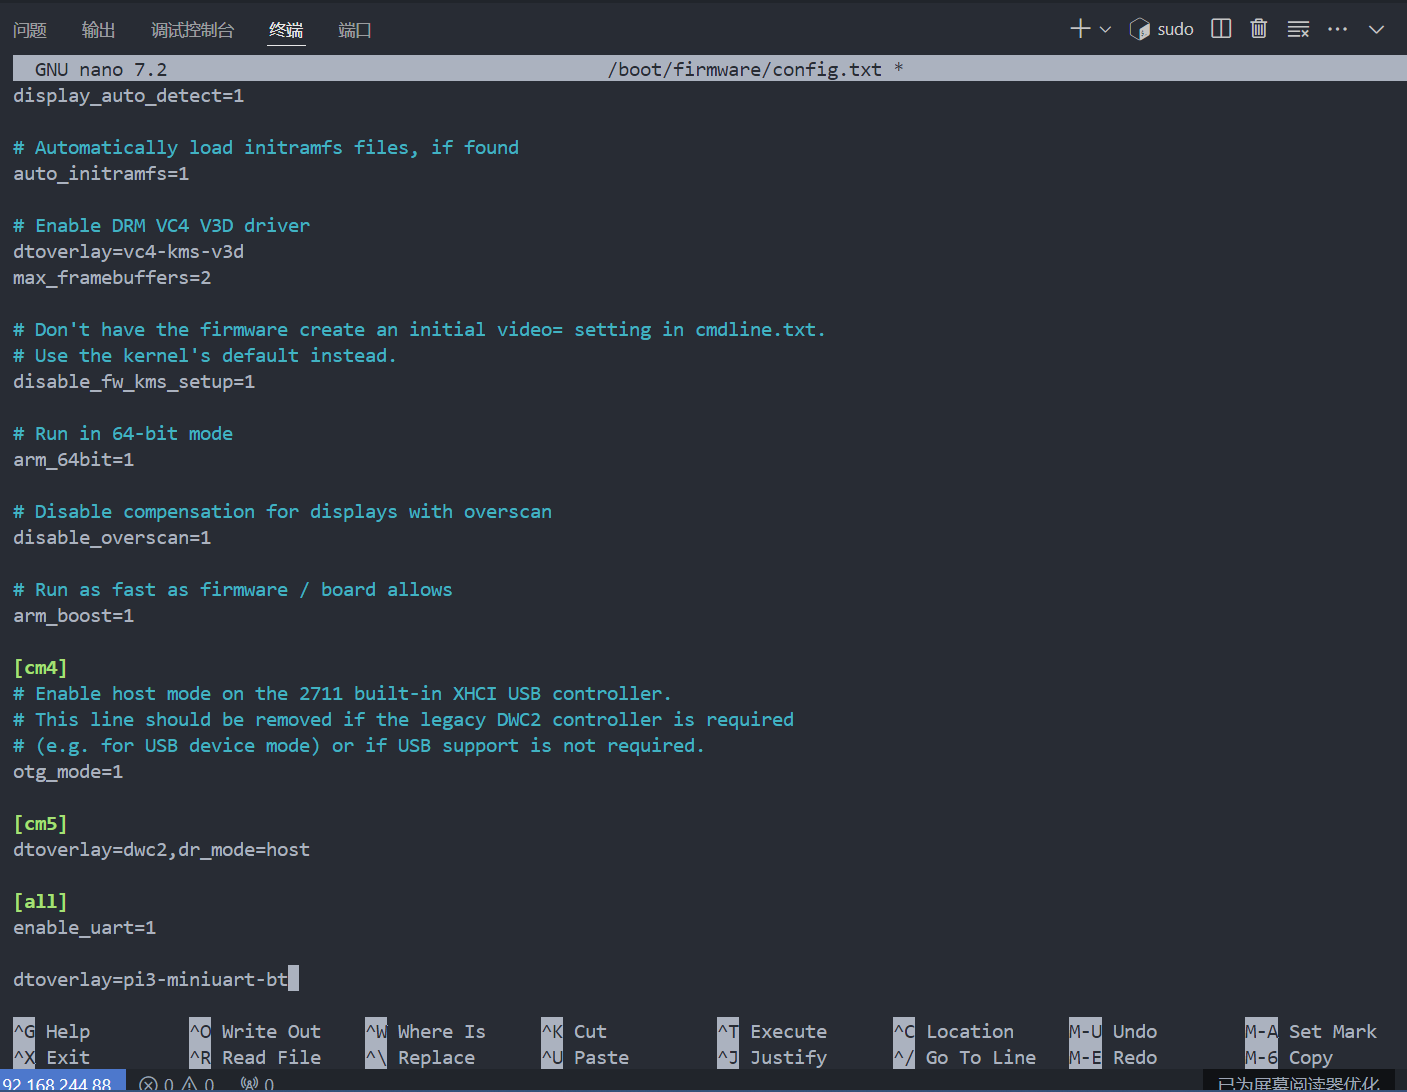Click the dtoverlay=vc4-kms-v3d line
Screen dimensions: 1407x1092
pyautogui.click(x=128, y=251)
